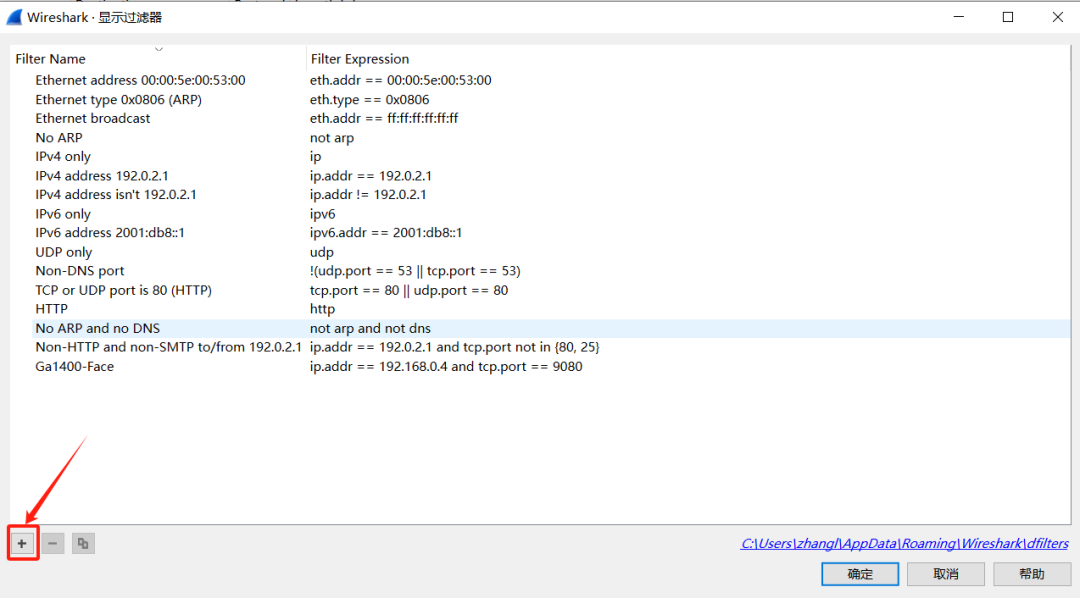Click expression eth.addr == ff:ff:ff:ff:ff:ff
The image size is (1080, 598).
384,118
